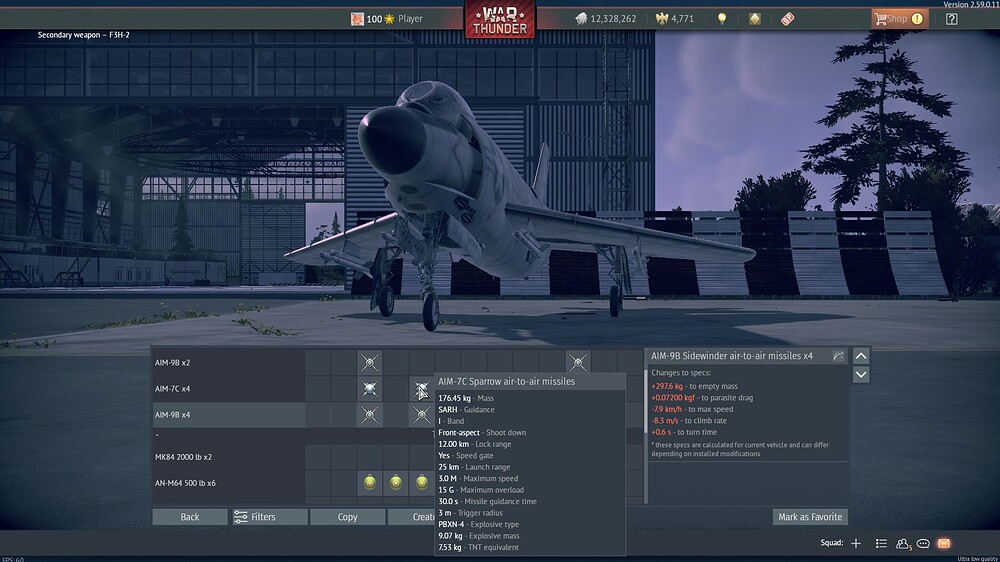Select the MK84 2000 lb x2 preset
1000x562 pixels.
tap(228, 457)
